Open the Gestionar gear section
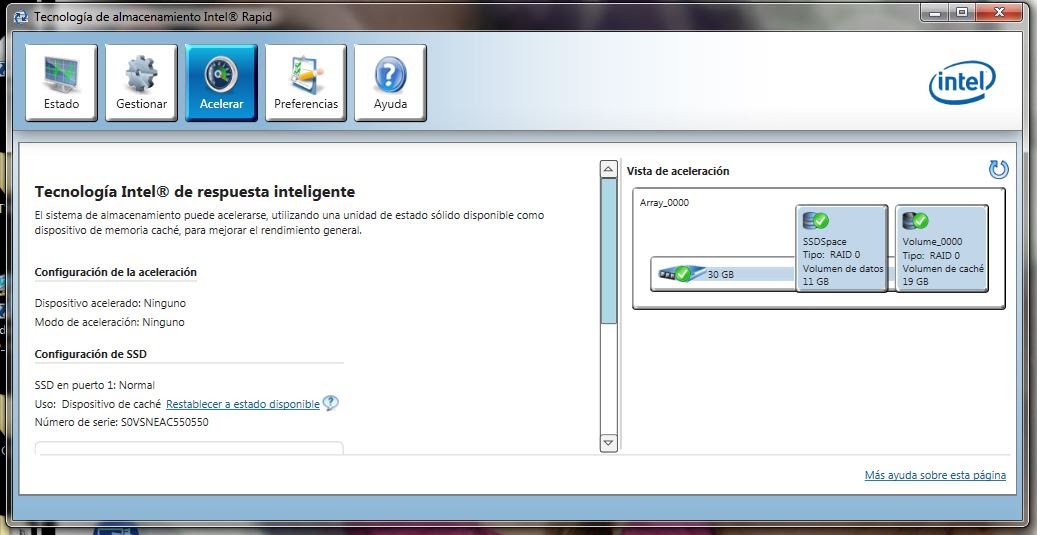1037x535 pixels. tap(141, 82)
